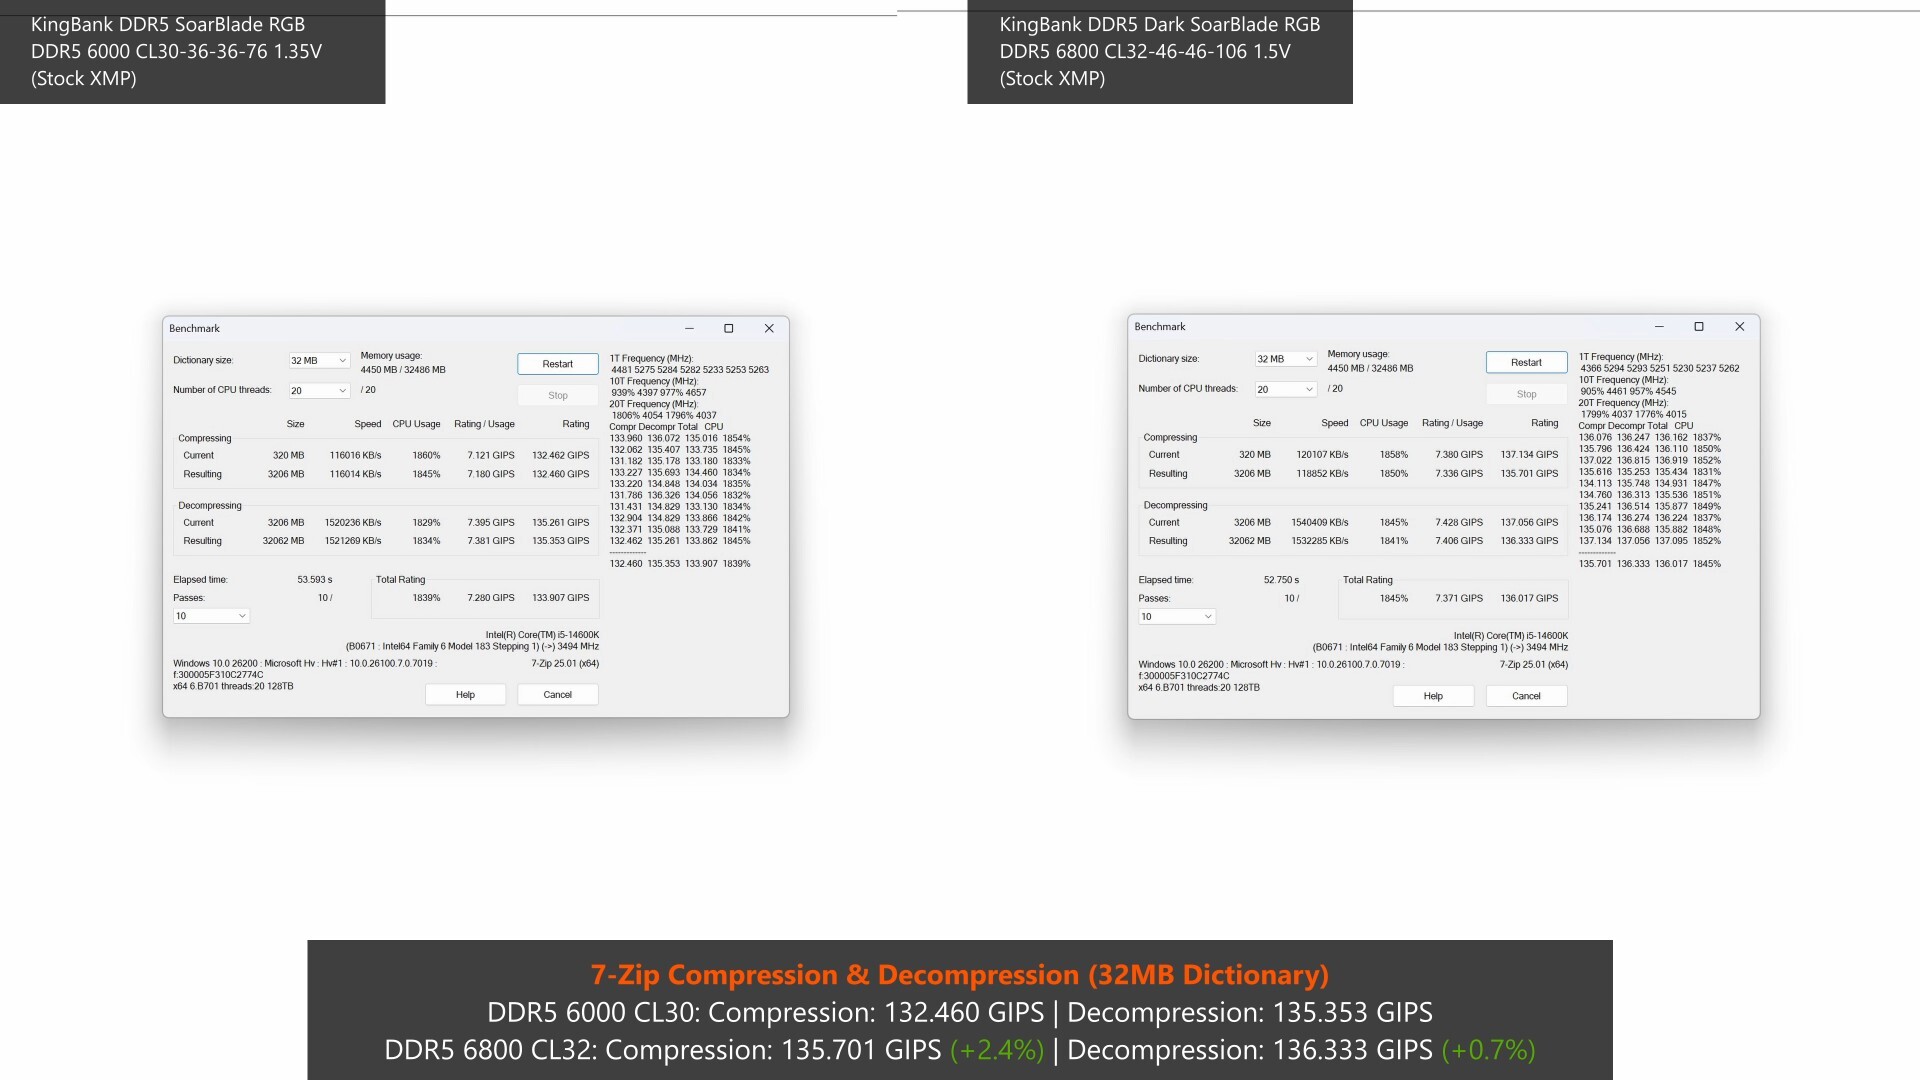This screenshot has height=1080, width=1920.
Task: Click Stop in the right Benchmark window
Action: pos(1526,393)
